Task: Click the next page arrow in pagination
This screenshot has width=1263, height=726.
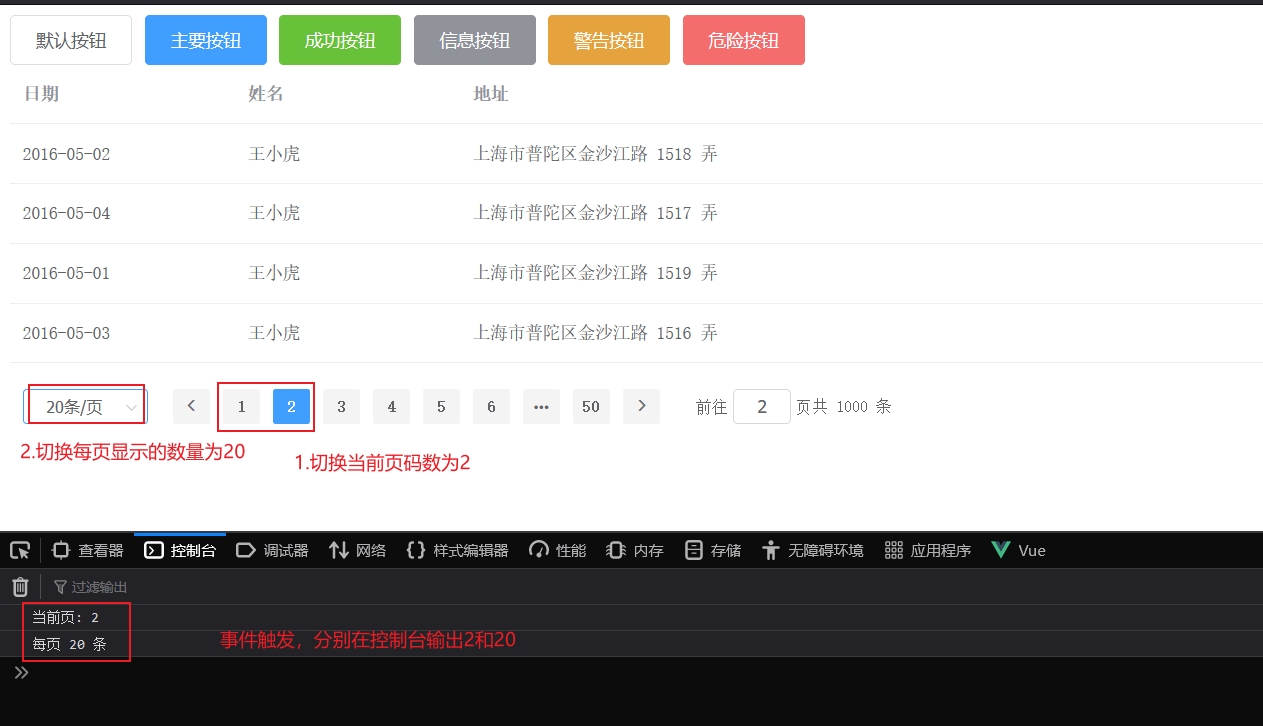Action: 641,406
